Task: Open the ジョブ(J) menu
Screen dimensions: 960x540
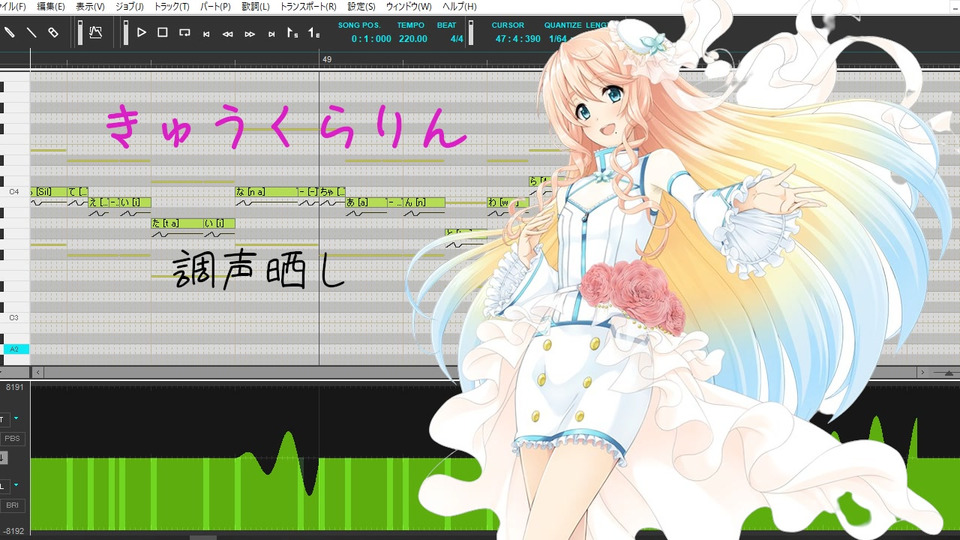Action: tap(129, 6)
